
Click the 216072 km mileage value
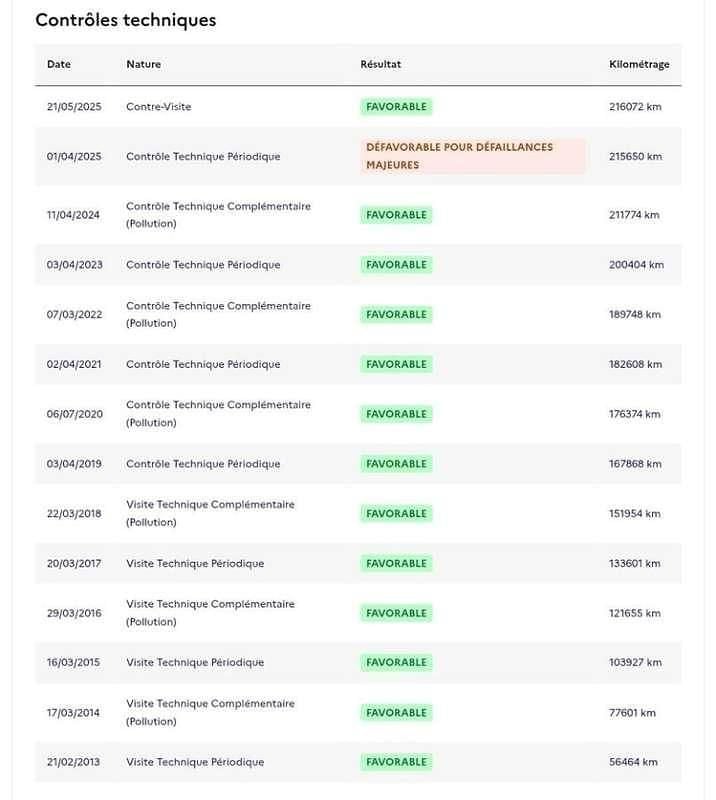[x=636, y=107]
